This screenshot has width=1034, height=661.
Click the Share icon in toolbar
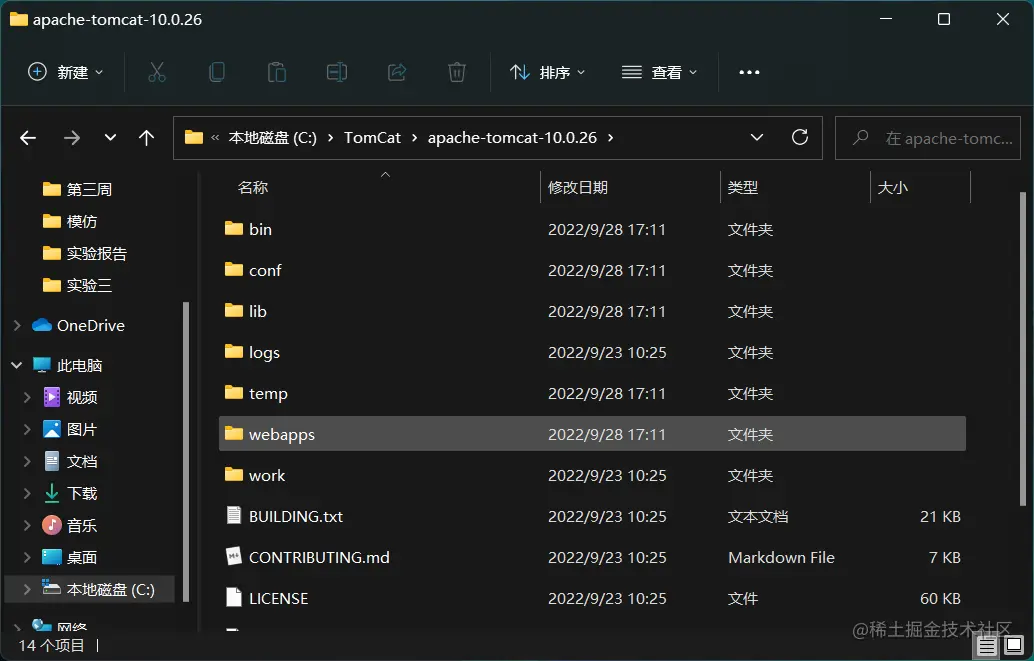click(x=397, y=72)
